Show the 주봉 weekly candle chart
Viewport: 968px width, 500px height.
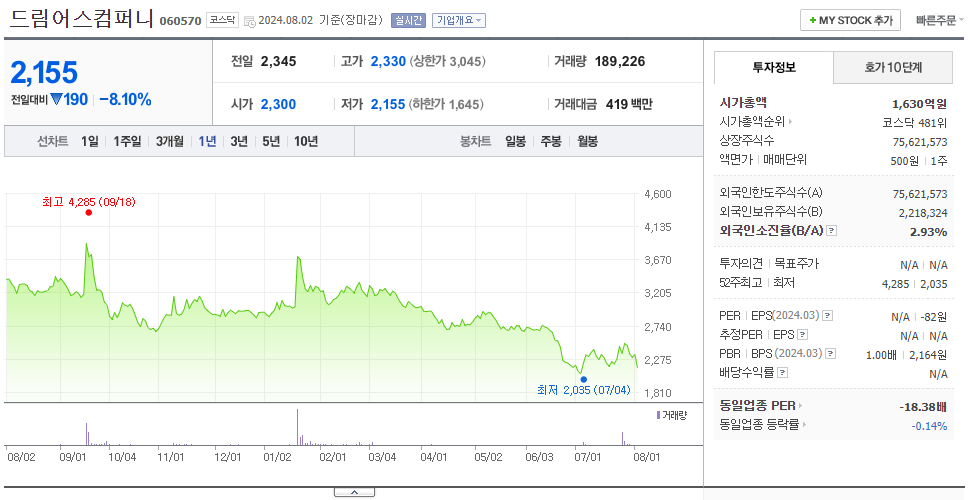551,141
